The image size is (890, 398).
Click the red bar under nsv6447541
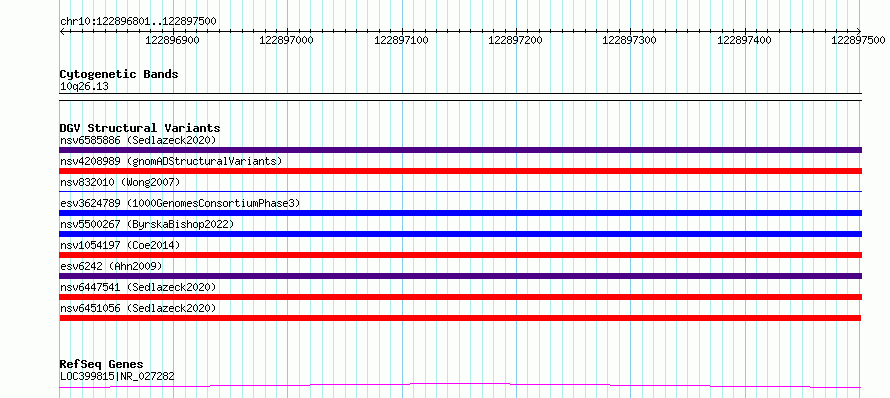[460, 297]
